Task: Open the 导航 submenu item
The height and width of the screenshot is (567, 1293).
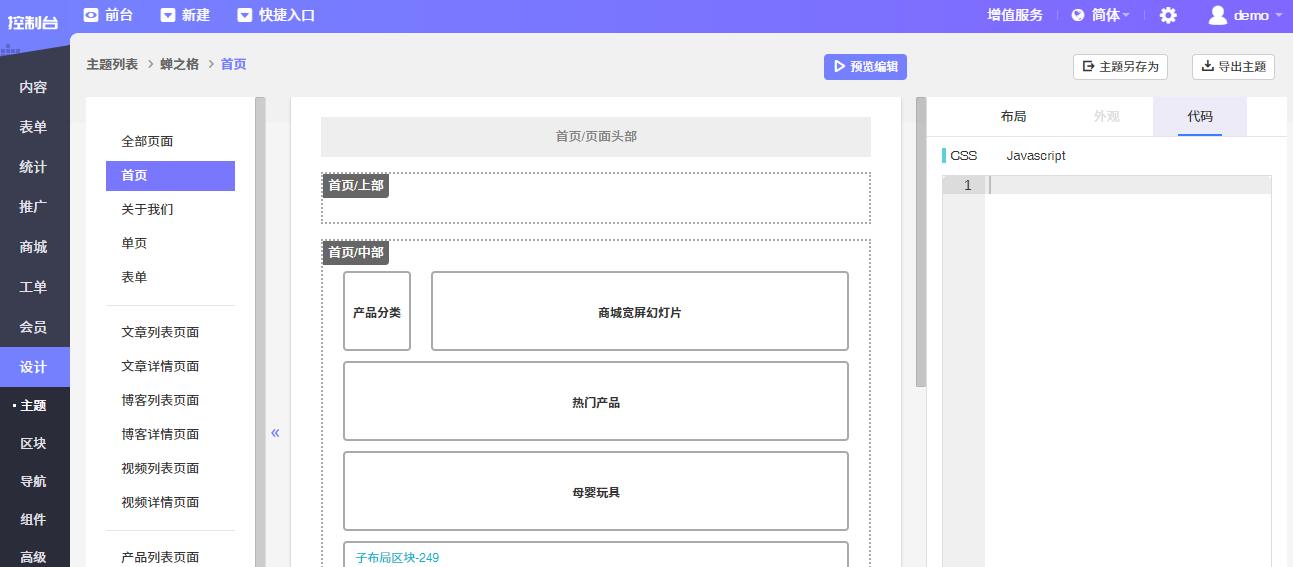Action: [34, 481]
